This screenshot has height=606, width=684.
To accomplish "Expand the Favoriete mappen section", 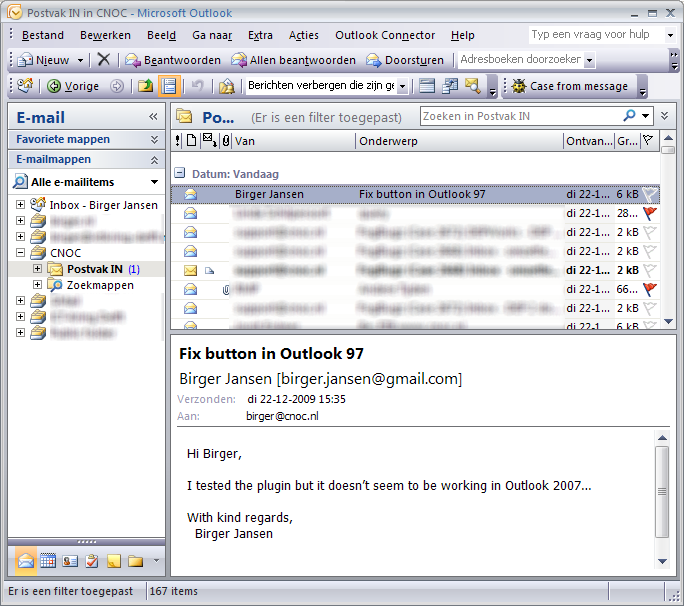I will (x=154, y=140).
